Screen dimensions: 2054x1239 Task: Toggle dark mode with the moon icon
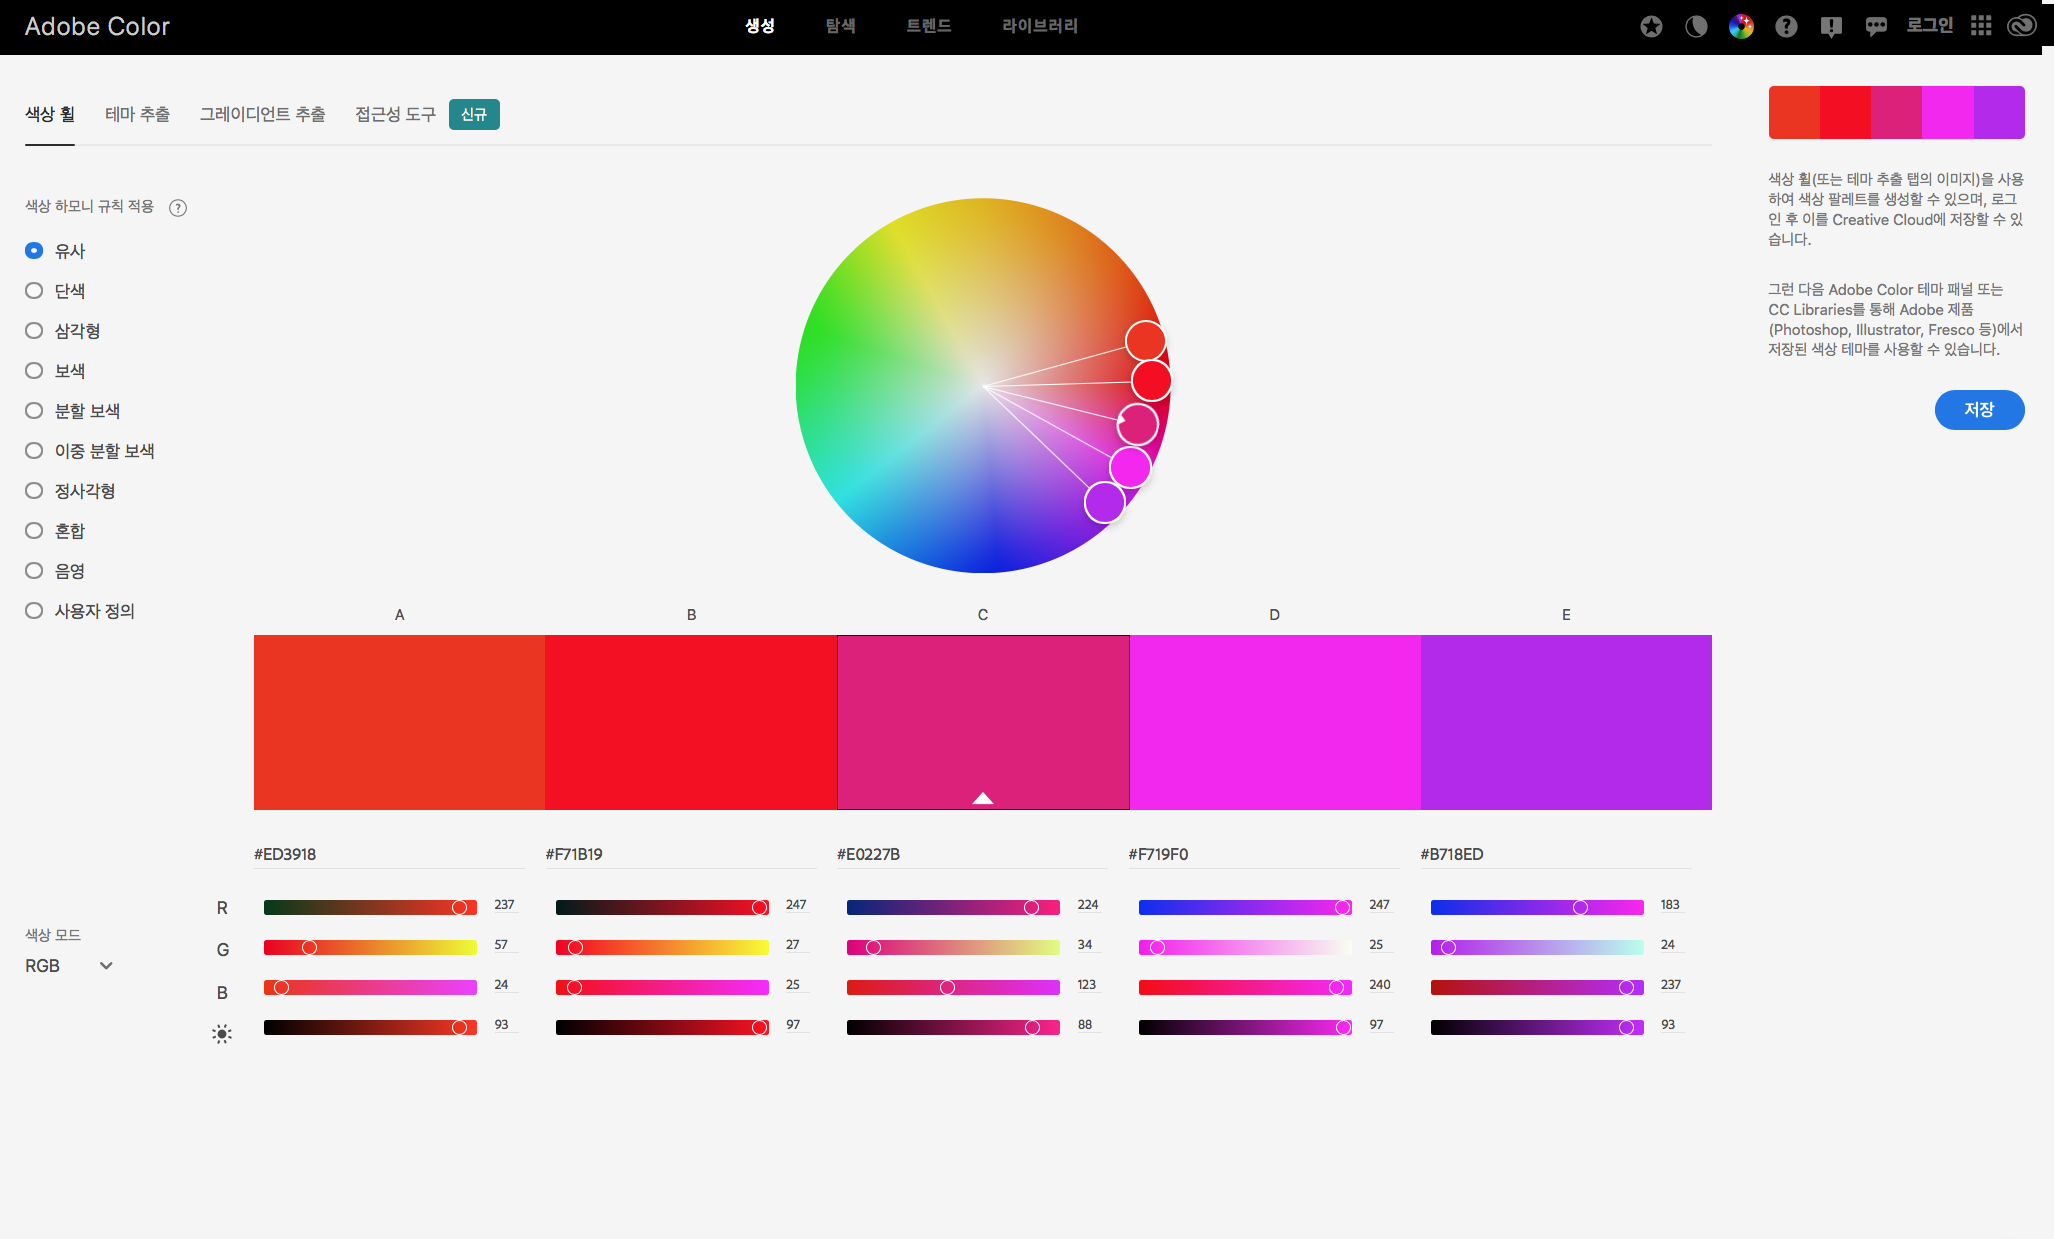(x=1696, y=27)
